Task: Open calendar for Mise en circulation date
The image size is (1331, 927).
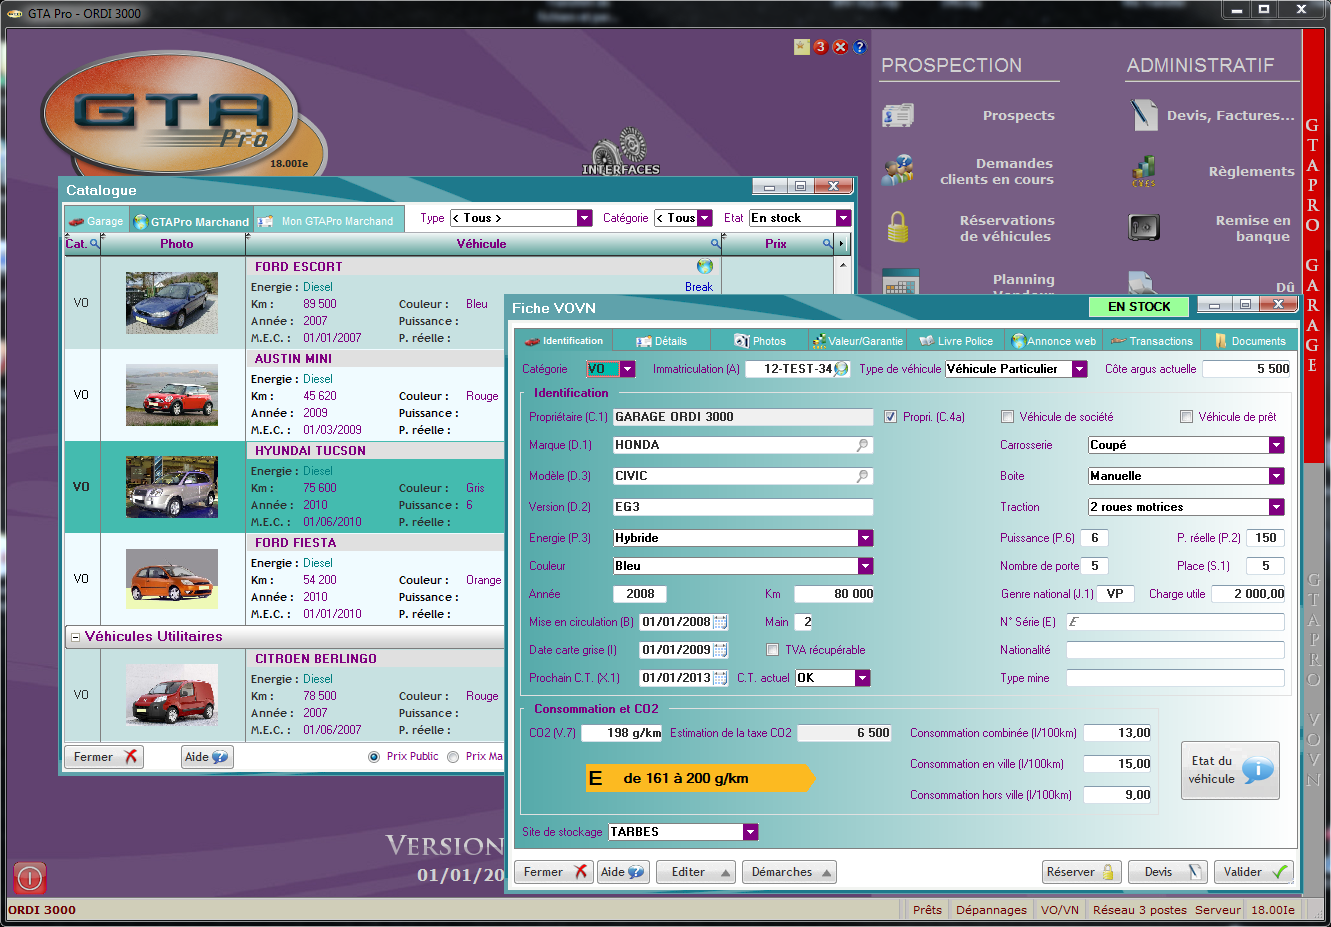Action: (x=721, y=622)
